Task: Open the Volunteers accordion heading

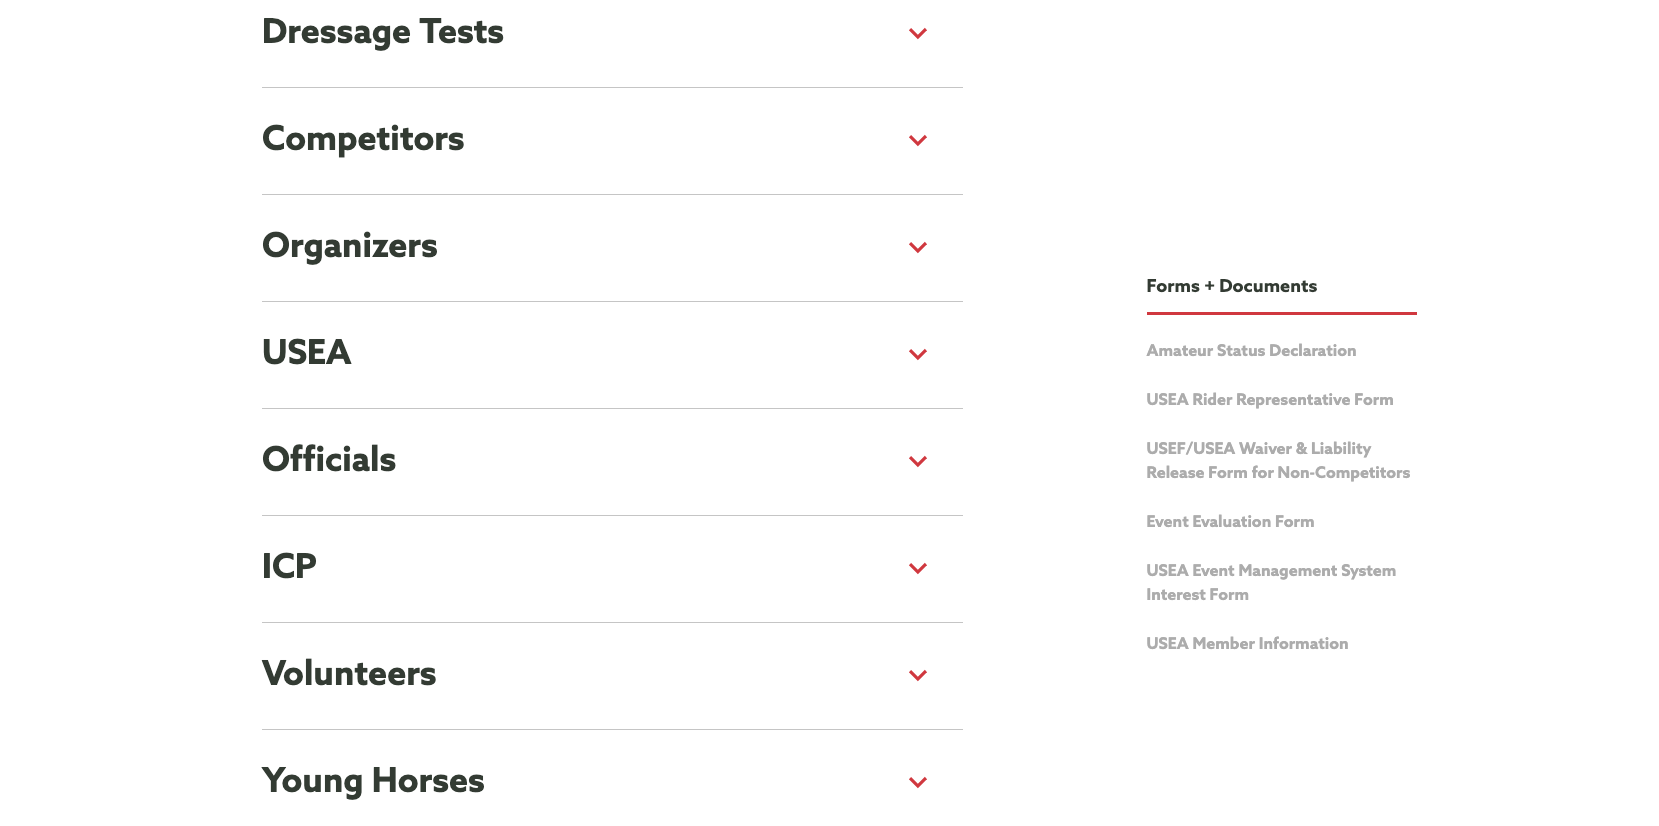Action: coord(349,674)
